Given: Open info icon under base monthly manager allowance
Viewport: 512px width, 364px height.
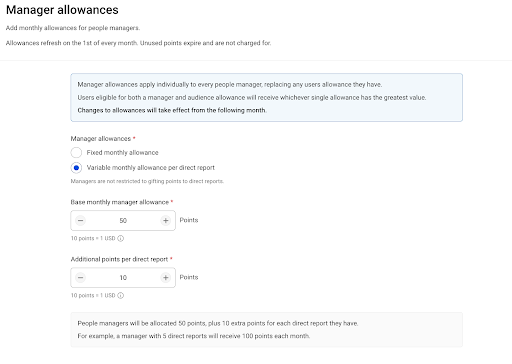Looking at the screenshot, I should point(121,238).
